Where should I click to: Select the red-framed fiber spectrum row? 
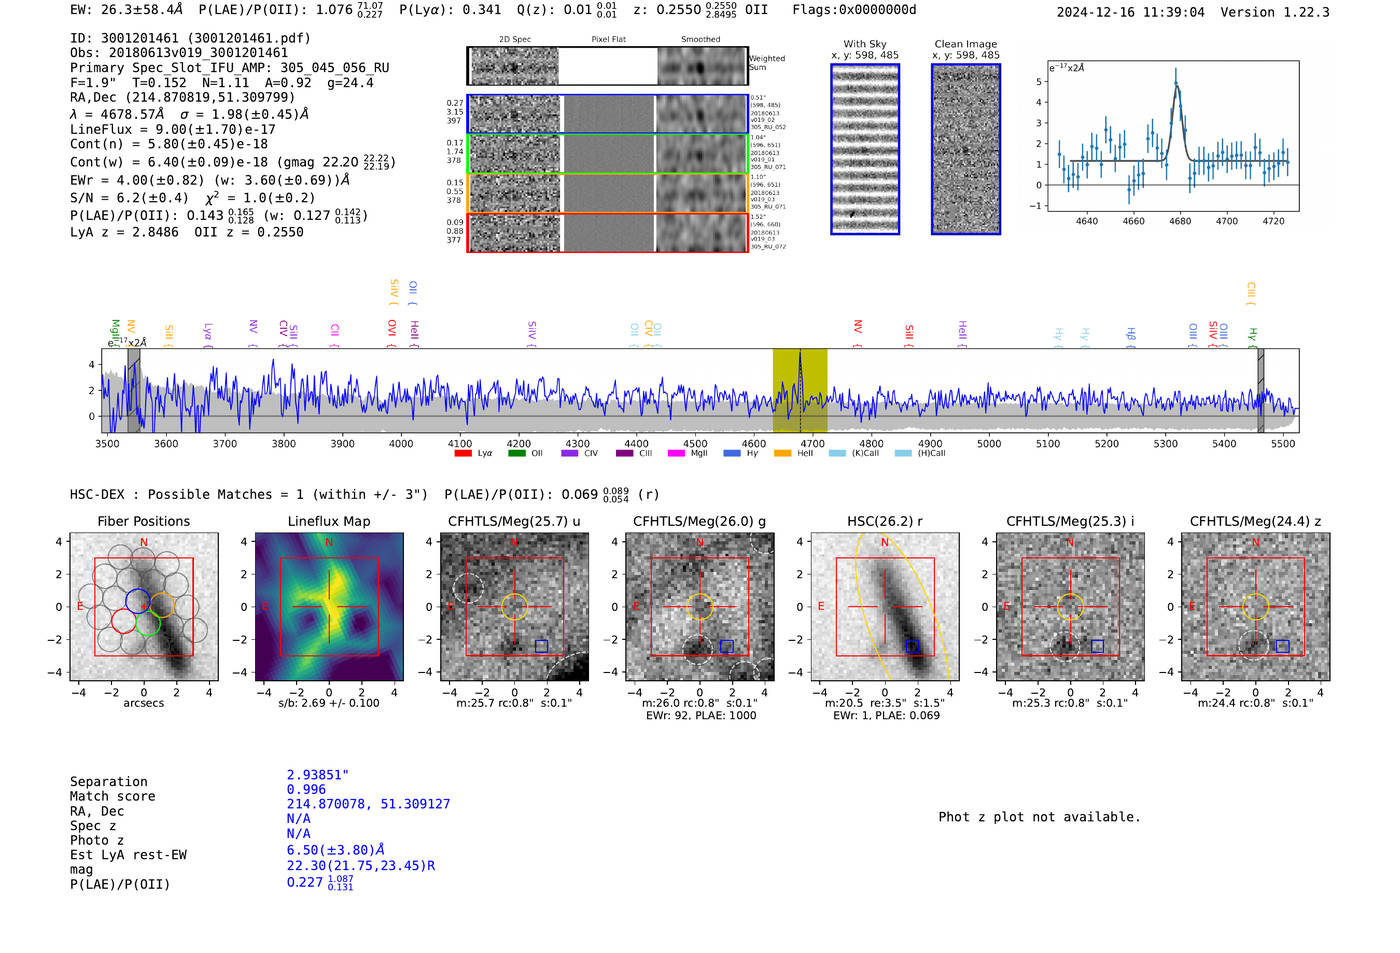608,233
